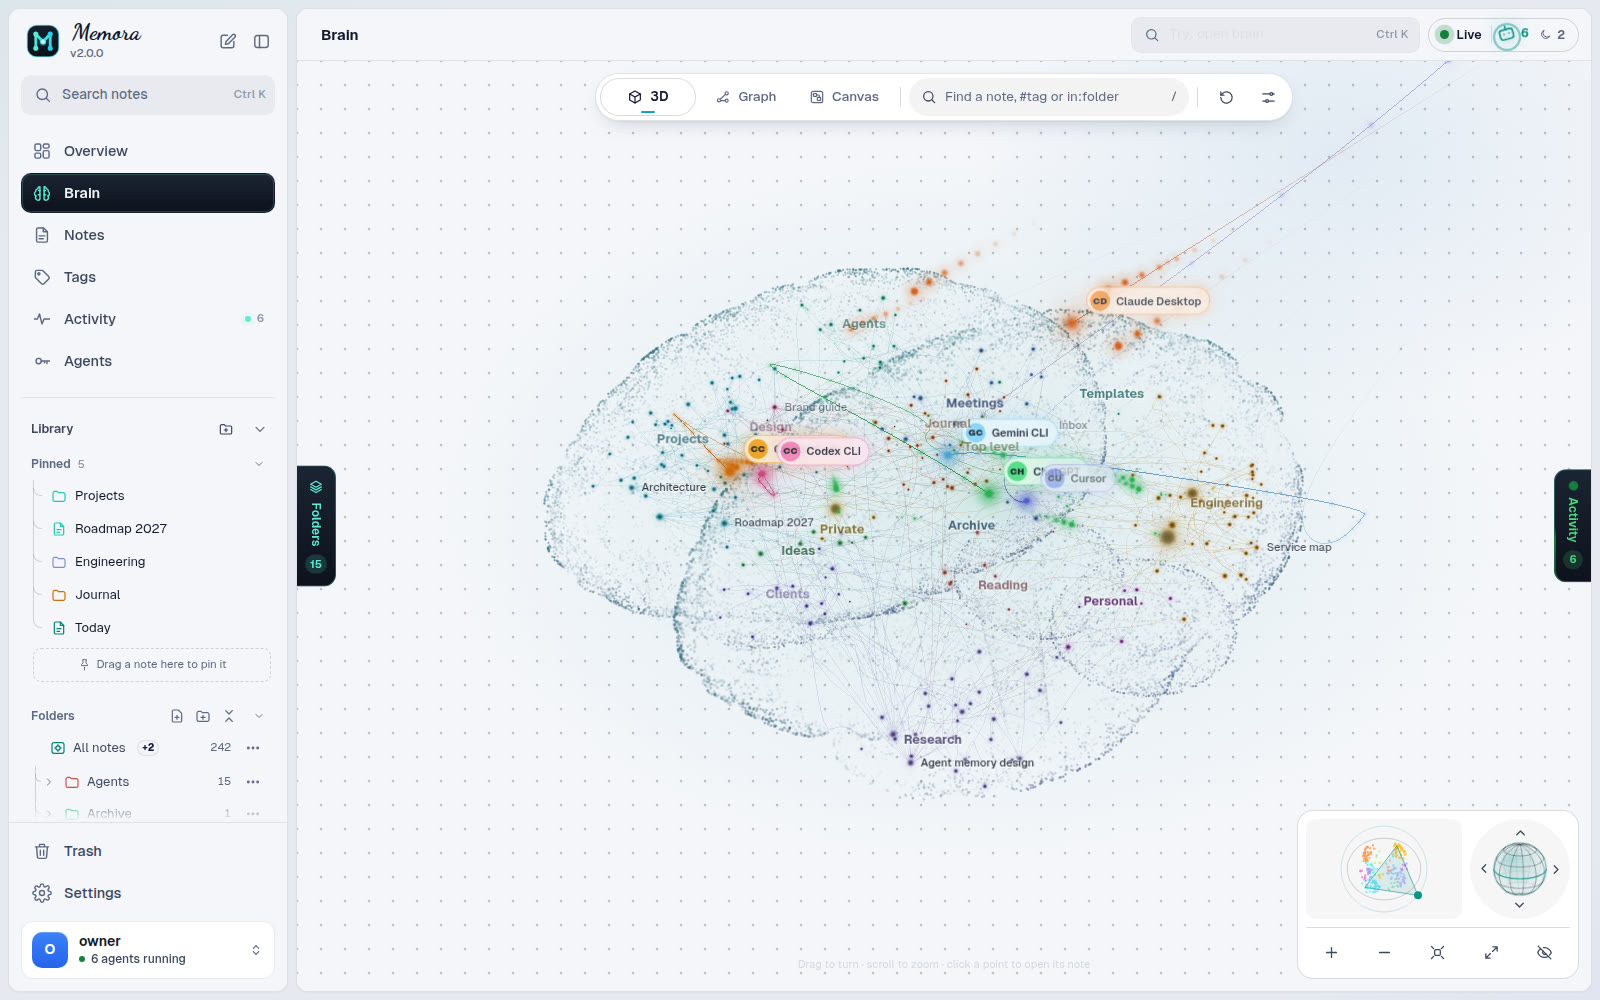1600x1000 pixels.
Task: Toggle the Live status indicator
Action: tap(1460, 35)
